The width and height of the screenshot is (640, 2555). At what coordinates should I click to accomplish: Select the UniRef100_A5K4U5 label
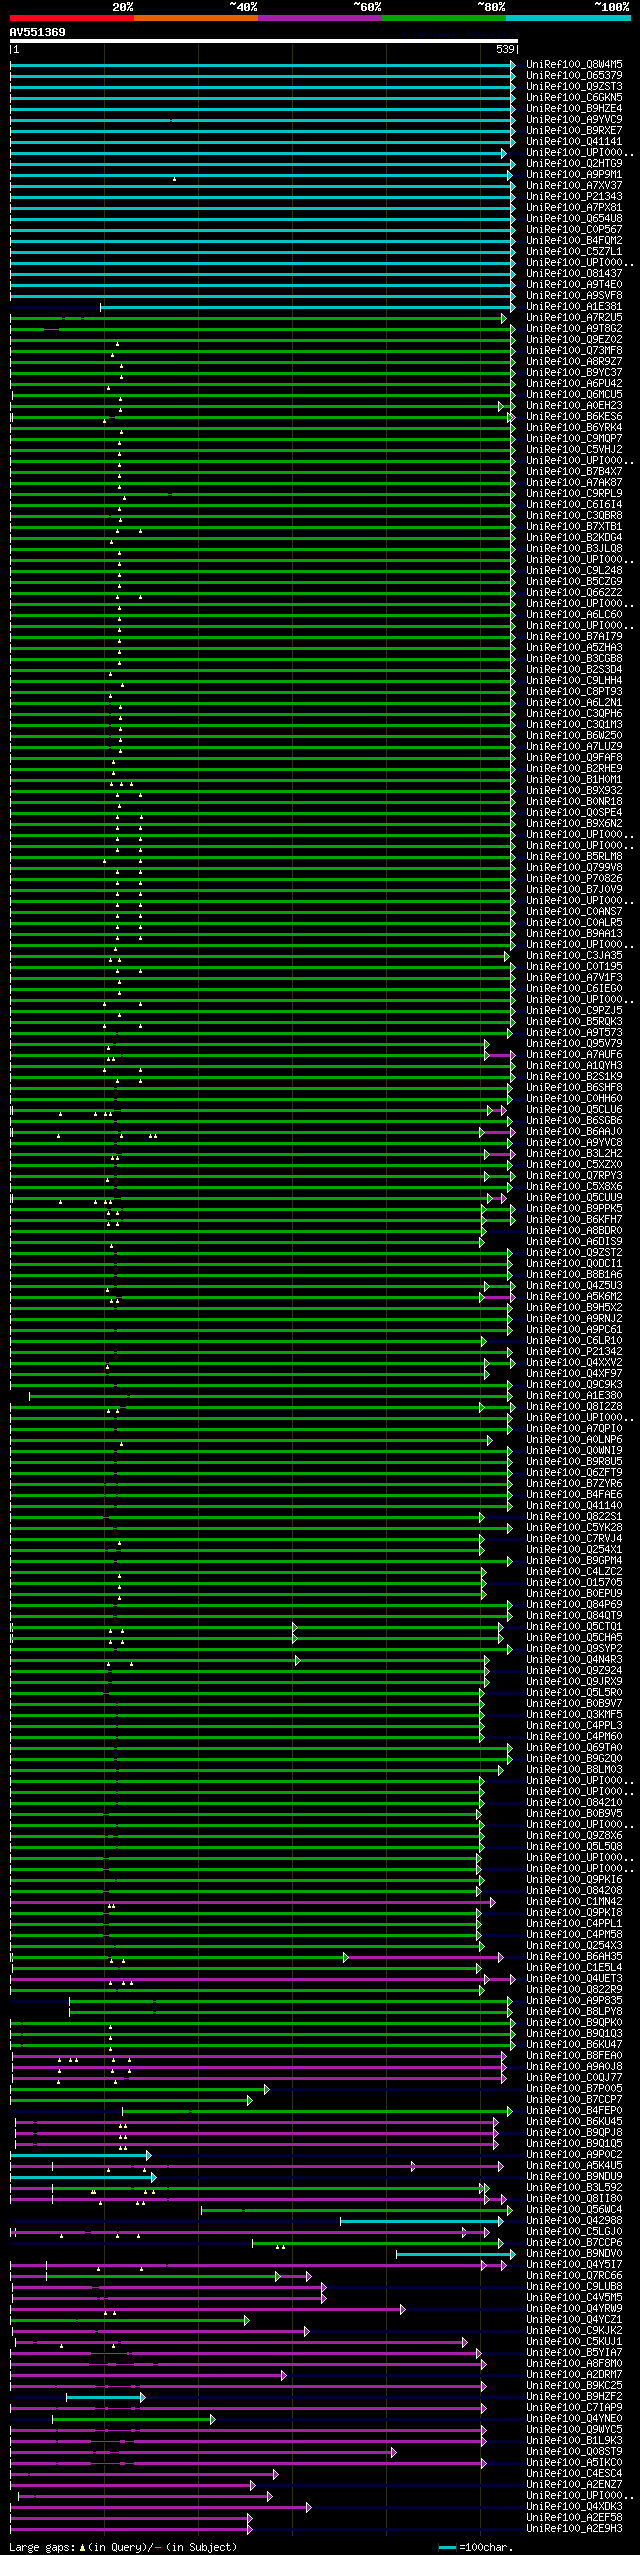click(574, 2166)
